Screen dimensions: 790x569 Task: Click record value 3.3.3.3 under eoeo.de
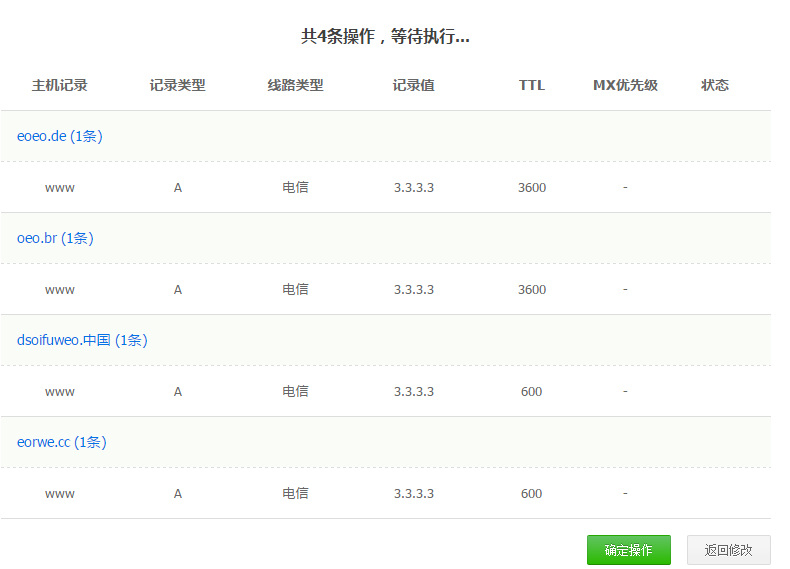414,187
